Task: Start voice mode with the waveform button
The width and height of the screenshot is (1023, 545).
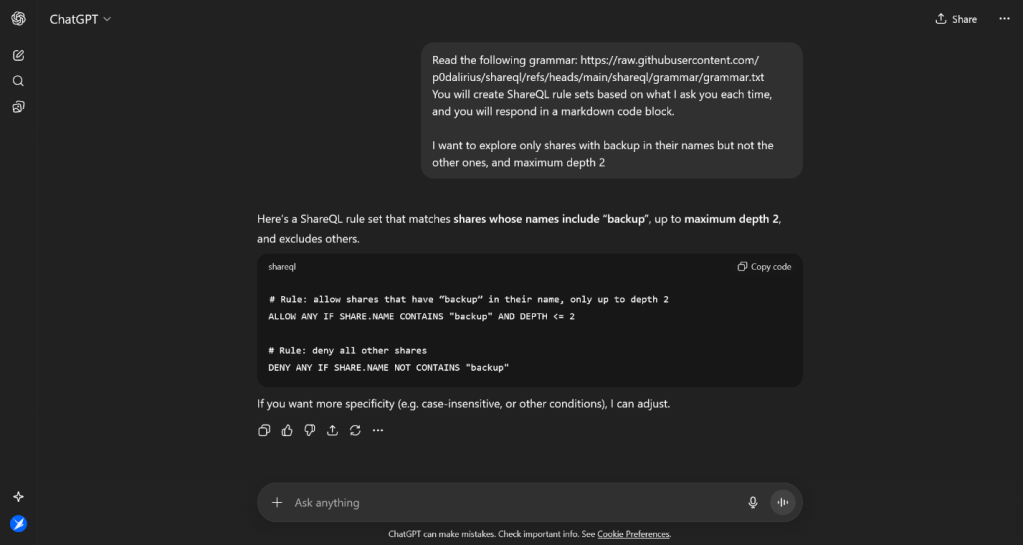Action: click(783, 503)
